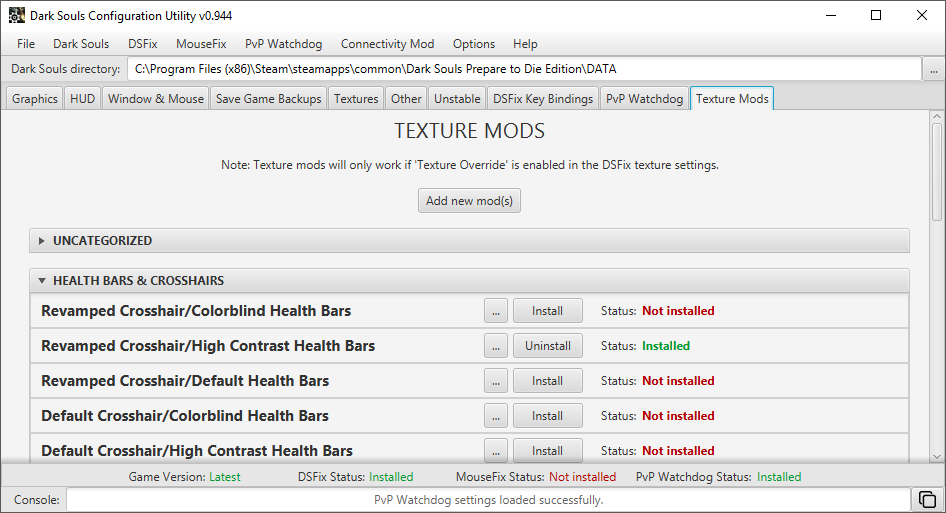Screen dimensions: 946x513
Task: Open the DSFix menu
Action: tap(142, 44)
